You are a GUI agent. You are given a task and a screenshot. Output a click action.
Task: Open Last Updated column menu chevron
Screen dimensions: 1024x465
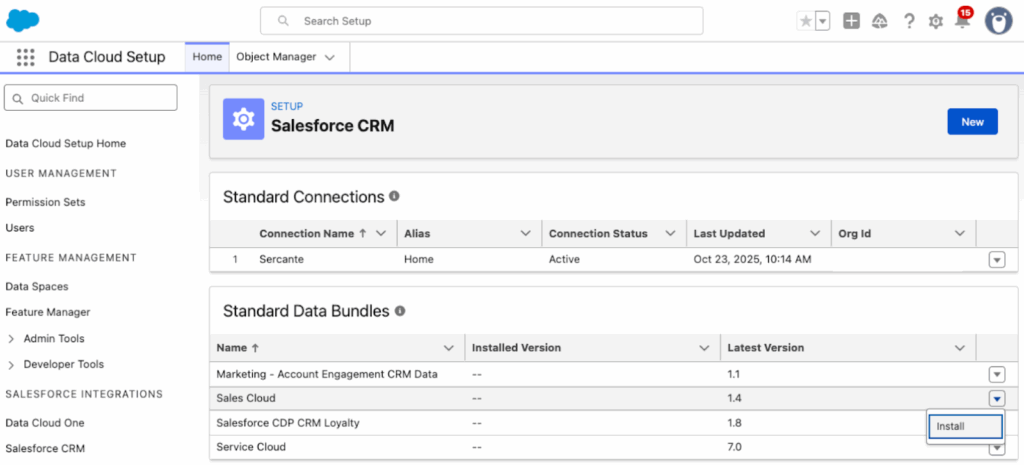tap(815, 234)
